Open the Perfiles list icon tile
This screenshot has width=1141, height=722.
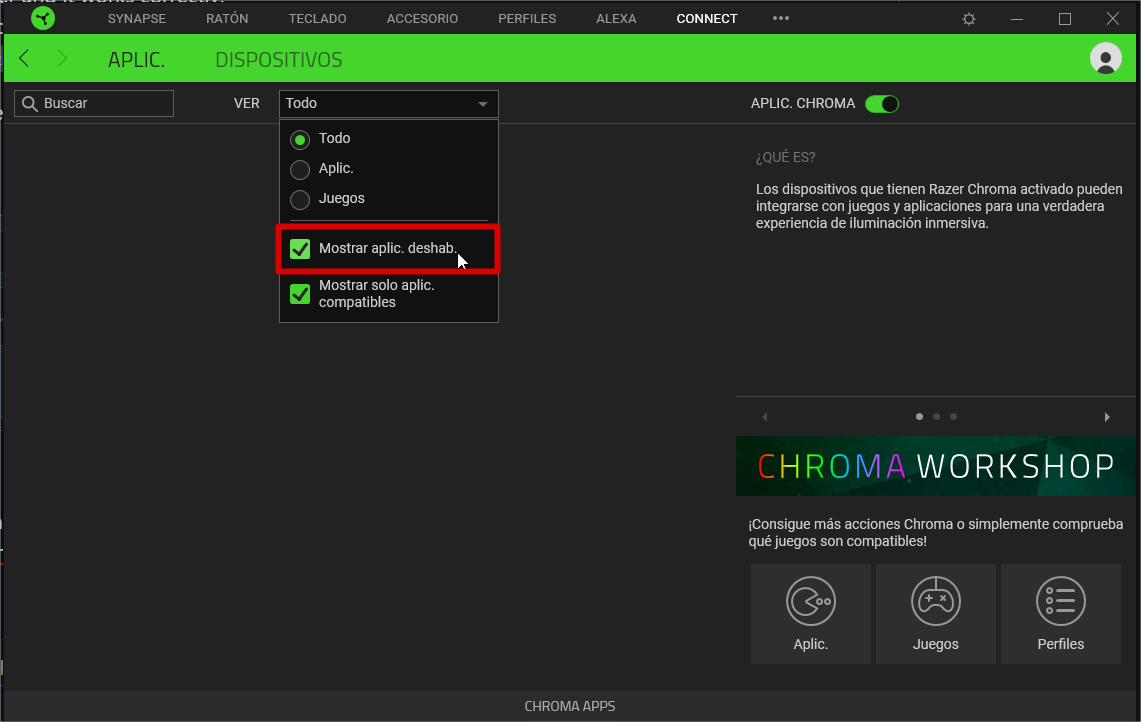[1061, 614]
